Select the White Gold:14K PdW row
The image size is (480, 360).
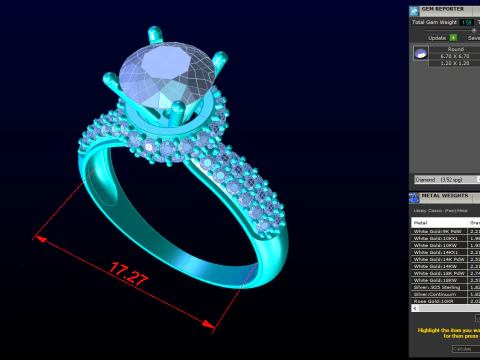pos(446,259)
